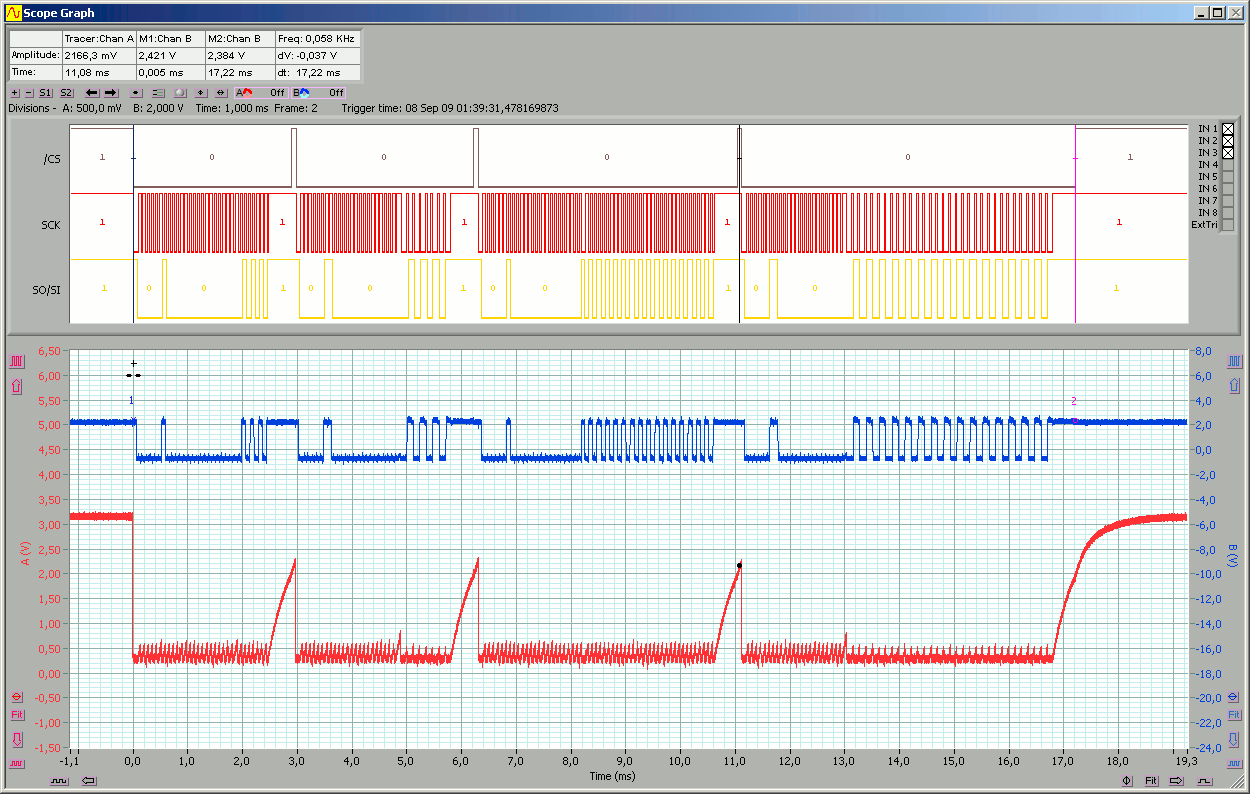Select the S1 toolbar button
The height and width of the screenshot is (794, 1250).
46,92
